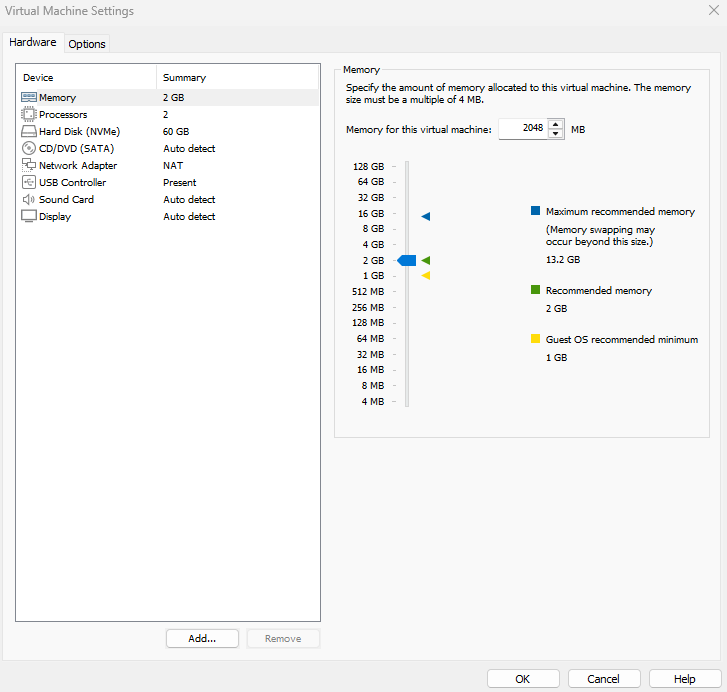
Task: Click the Present USB summary value
Action: (x=179, y=182)
